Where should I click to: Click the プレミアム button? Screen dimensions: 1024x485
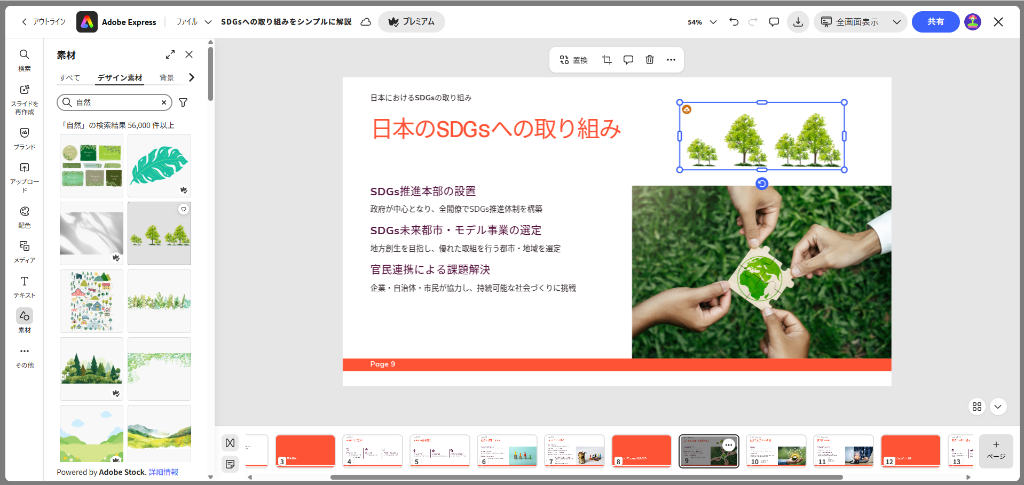411,22
